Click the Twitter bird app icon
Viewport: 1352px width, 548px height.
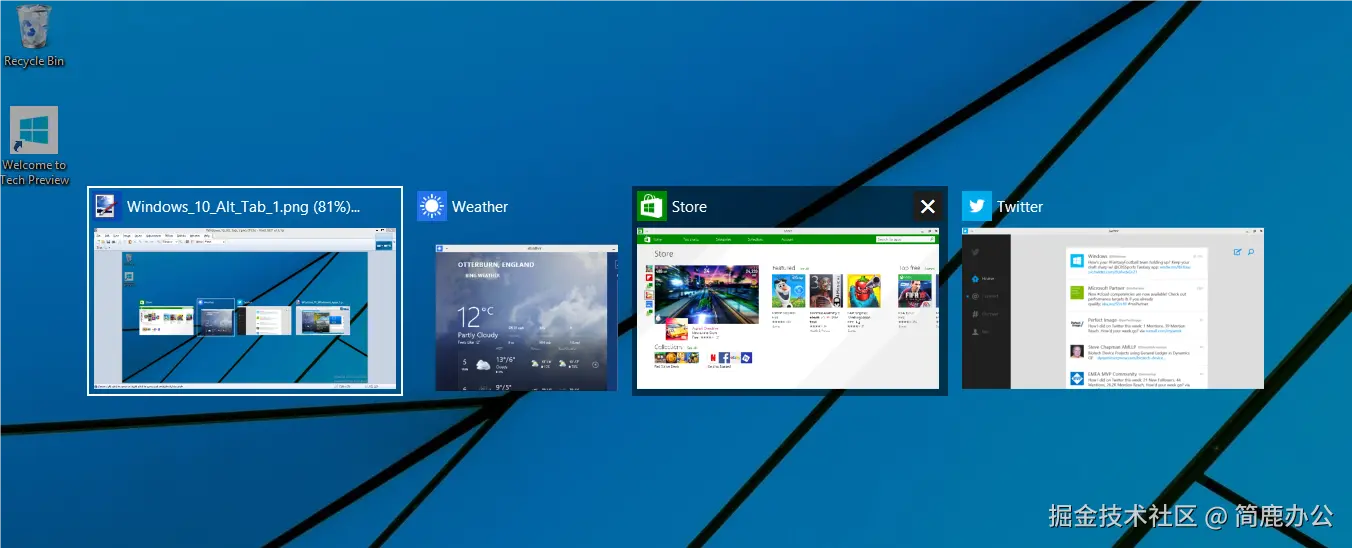[977, 207]
